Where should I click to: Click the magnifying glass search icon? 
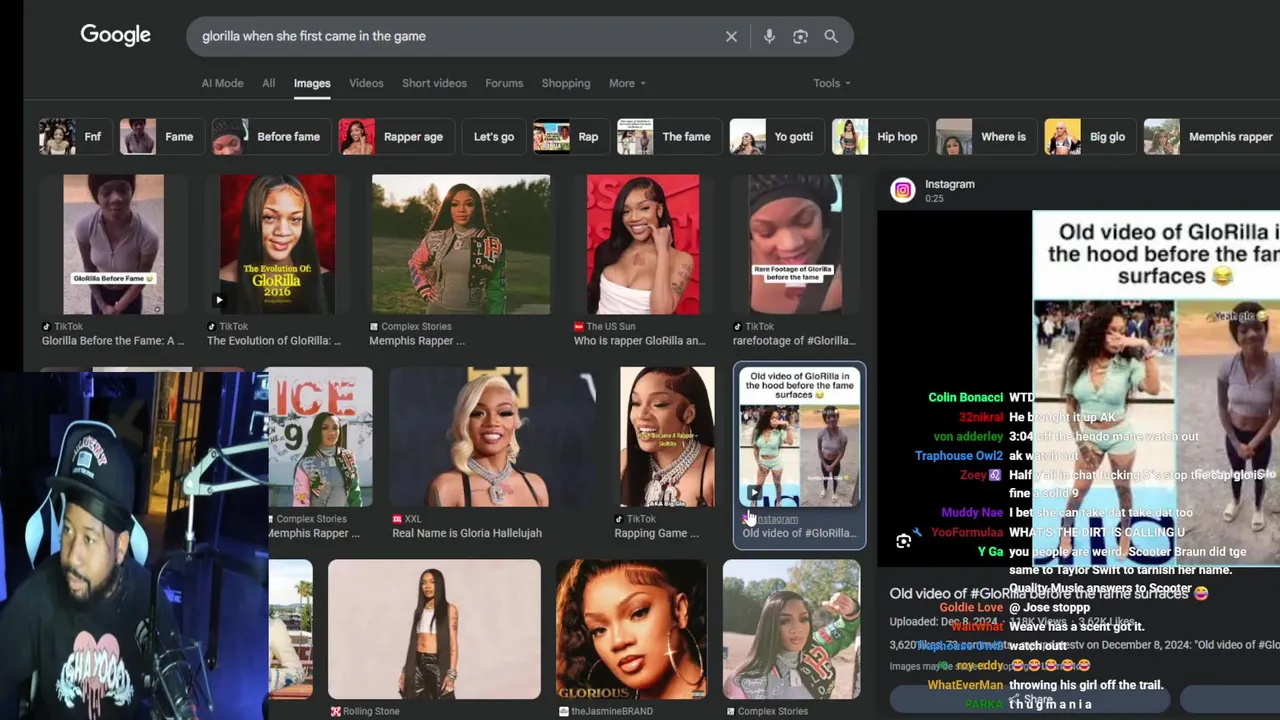pyautogui.click(x=831, y=36)
